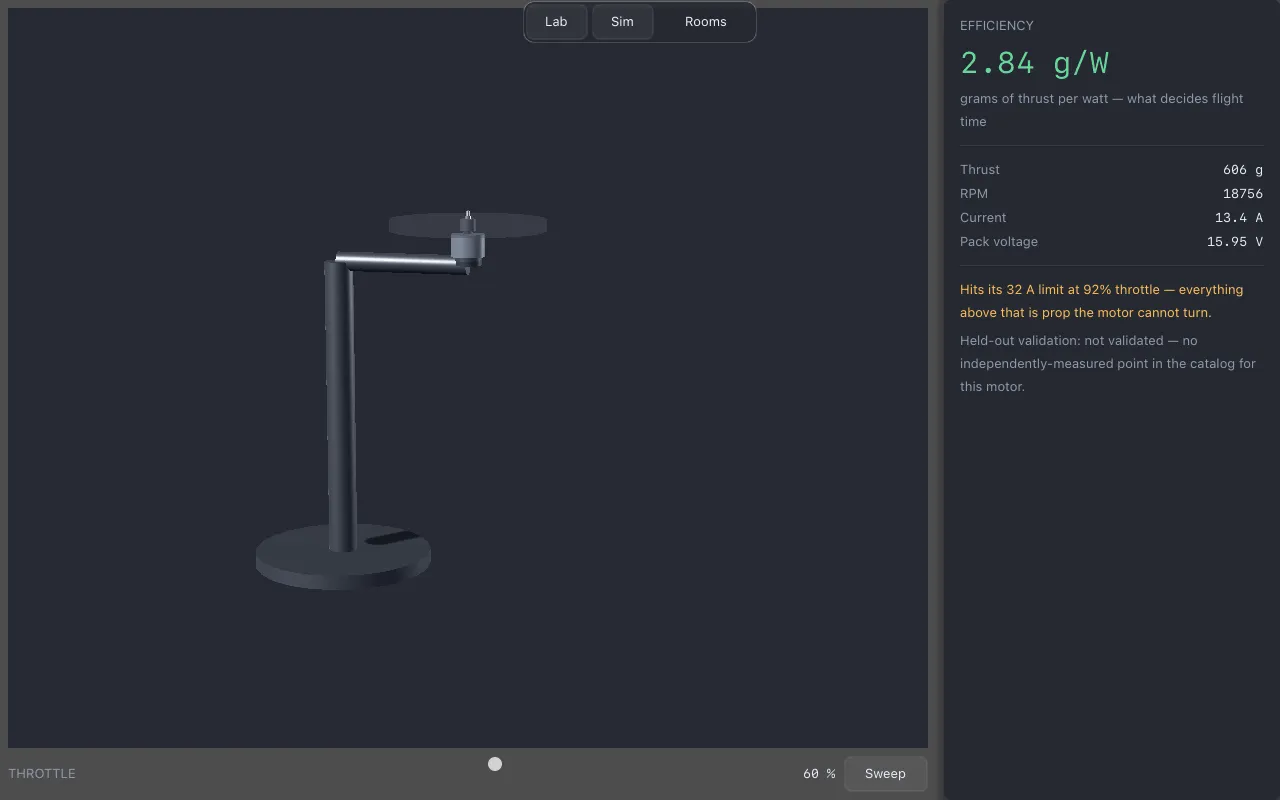
Task: Click the Current row label
Action: [983, 218]
